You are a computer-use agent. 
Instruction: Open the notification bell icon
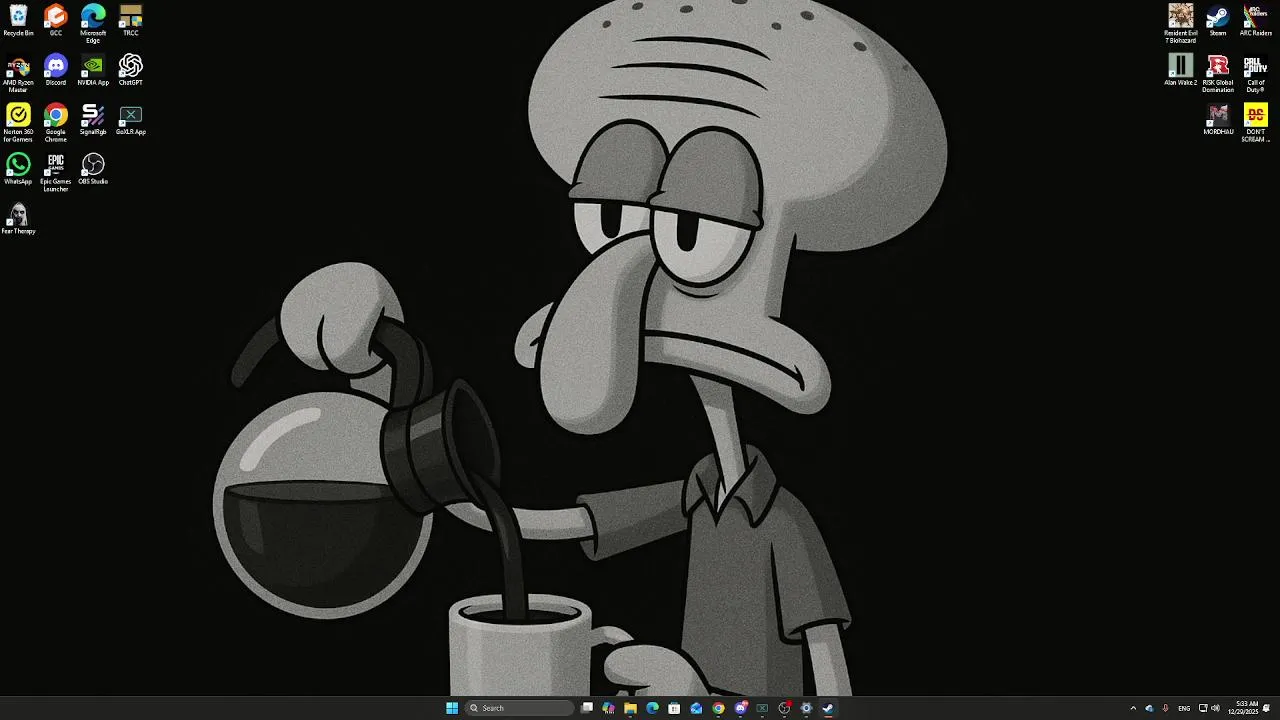1266,708
